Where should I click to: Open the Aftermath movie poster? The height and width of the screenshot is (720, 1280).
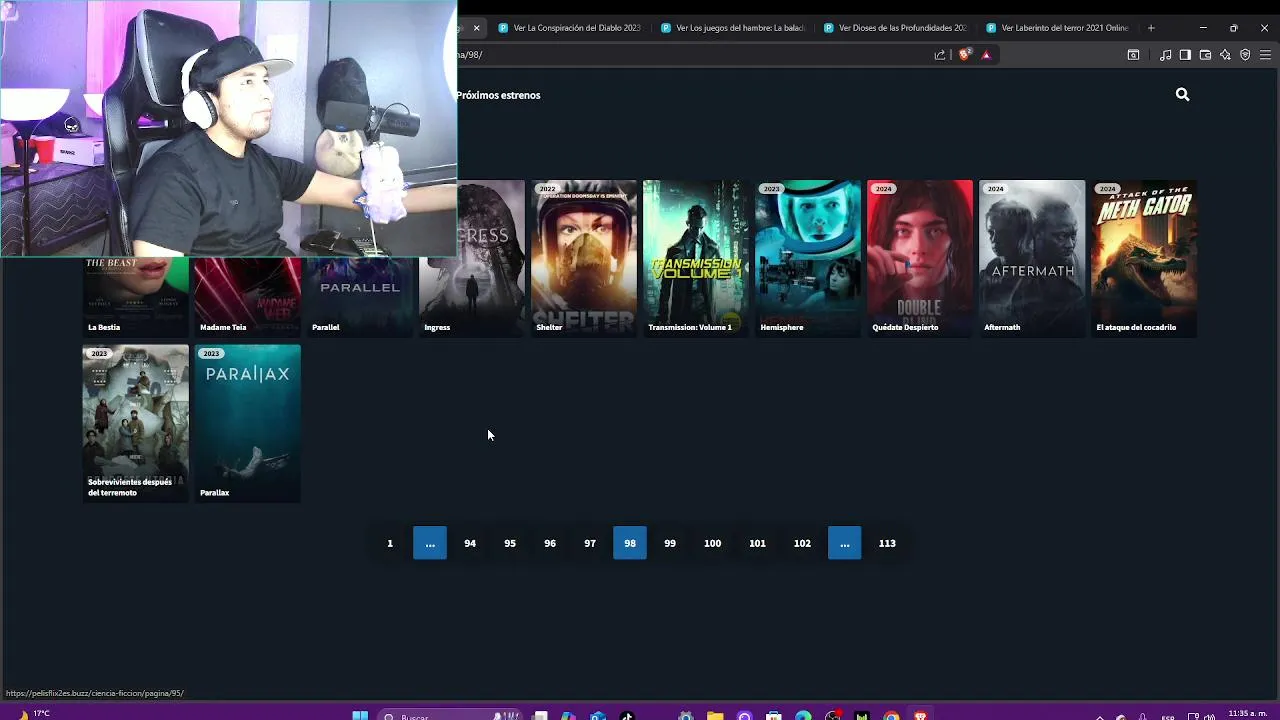pos(1032,258)
